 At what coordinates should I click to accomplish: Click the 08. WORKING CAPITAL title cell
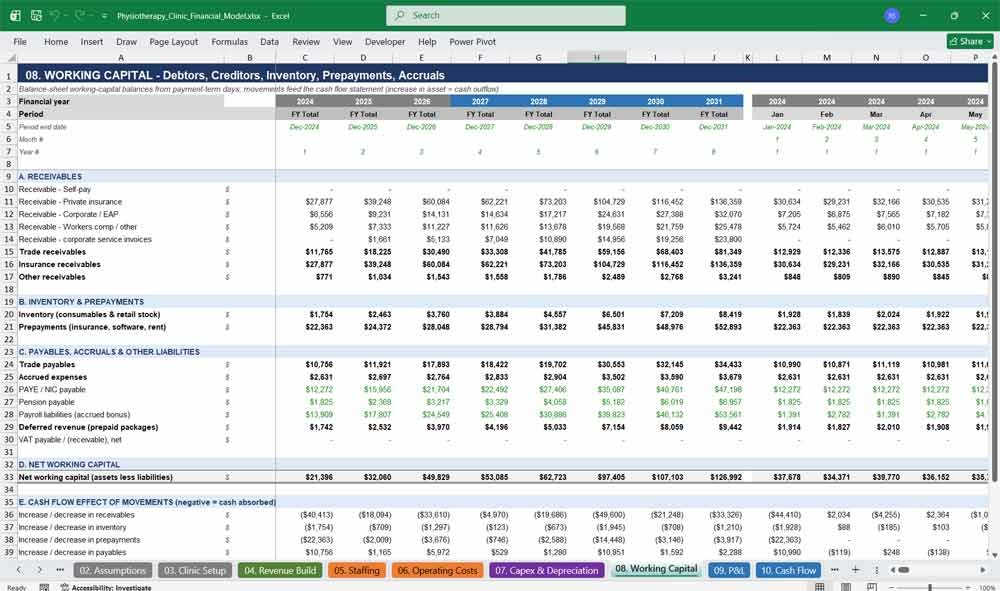tap(235, 75)
